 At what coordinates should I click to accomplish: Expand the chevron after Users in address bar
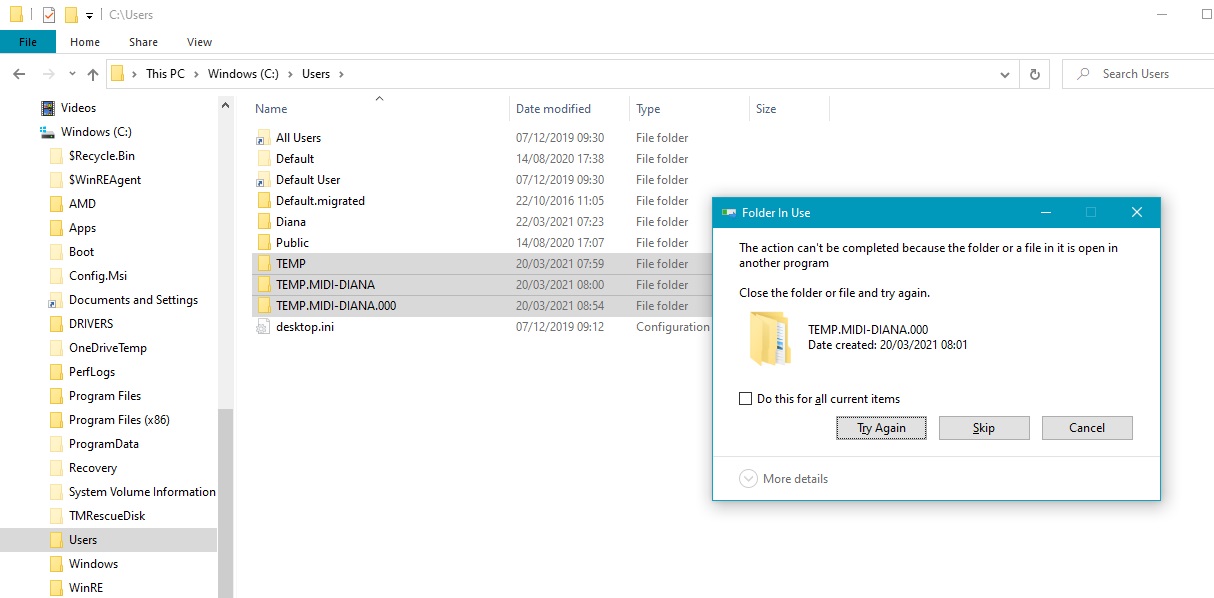pos(341,74)
